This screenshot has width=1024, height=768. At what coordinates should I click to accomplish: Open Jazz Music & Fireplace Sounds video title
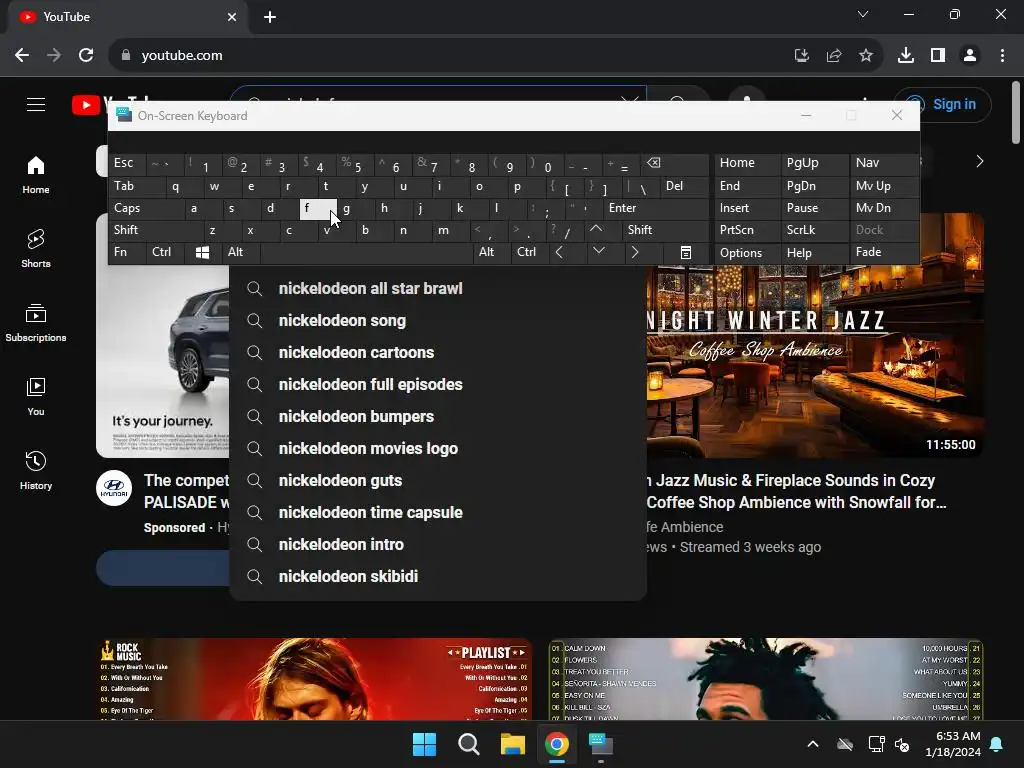pyautogui.click(x=795, y=491)
